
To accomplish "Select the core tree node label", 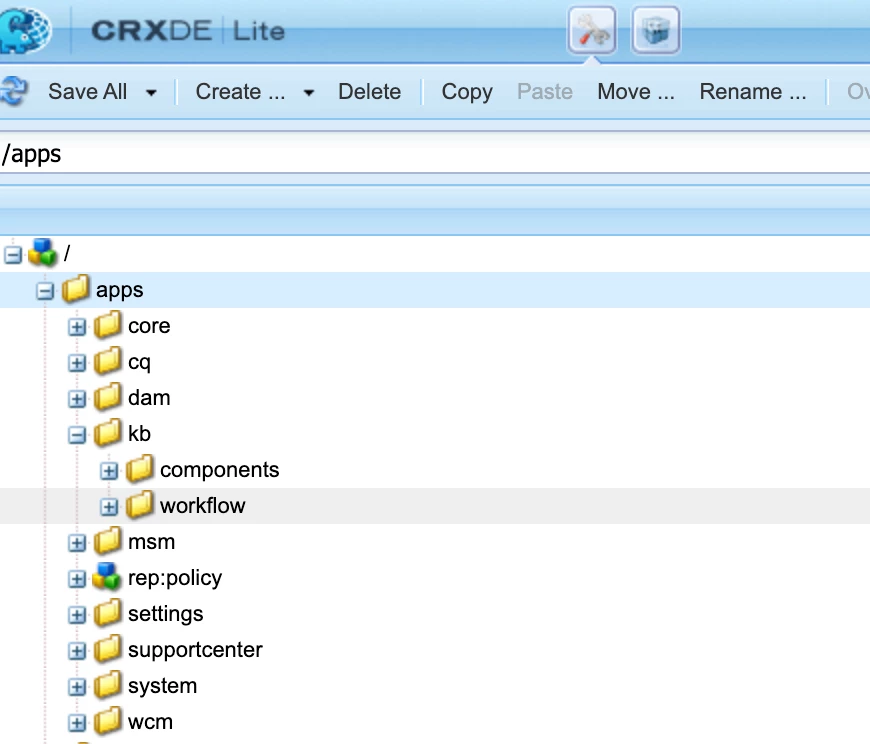I will (149, 326).
